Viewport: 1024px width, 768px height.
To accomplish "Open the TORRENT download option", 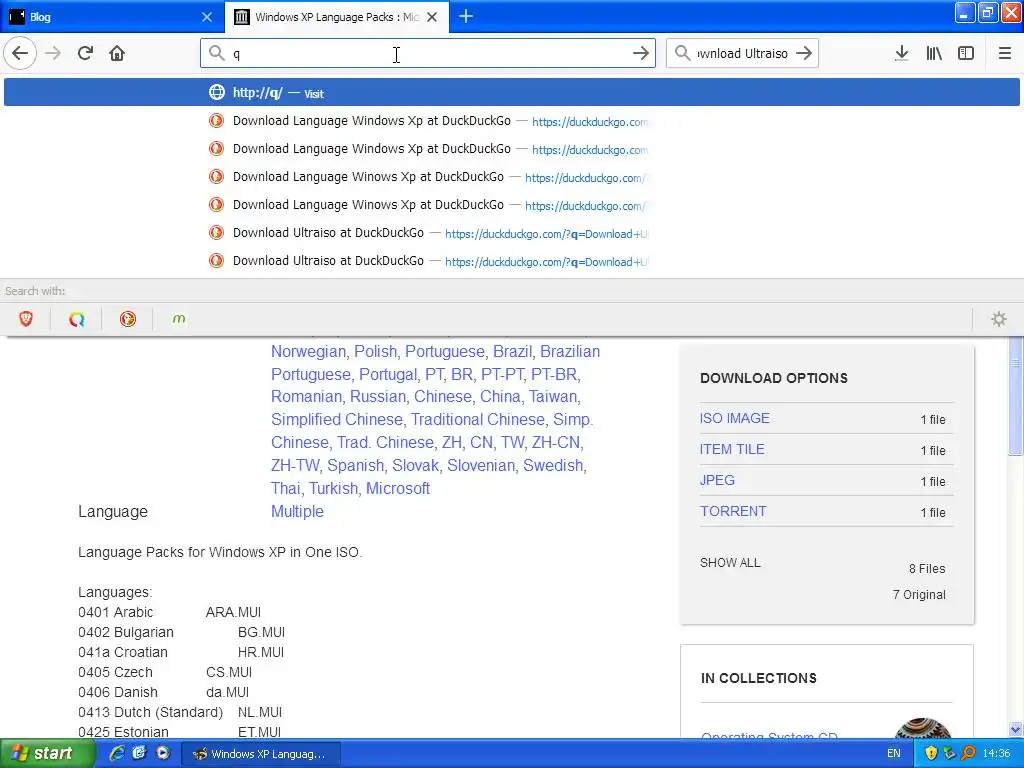I will click(x=733, y=511).
